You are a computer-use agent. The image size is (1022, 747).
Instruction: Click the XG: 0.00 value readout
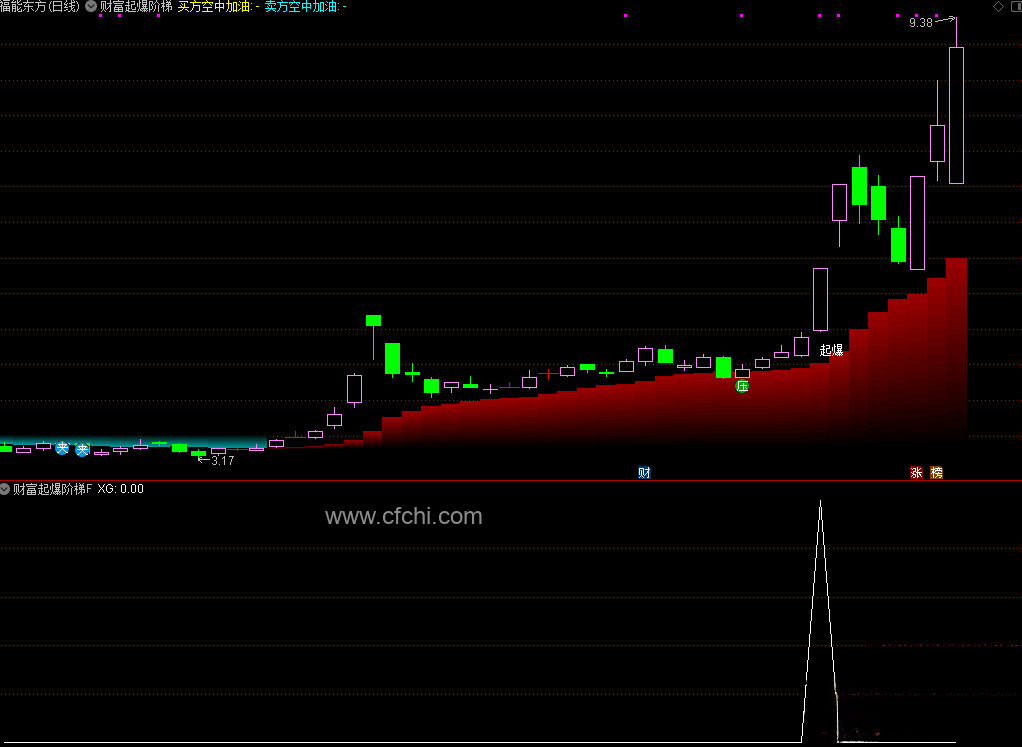click(x=121, y=489)
